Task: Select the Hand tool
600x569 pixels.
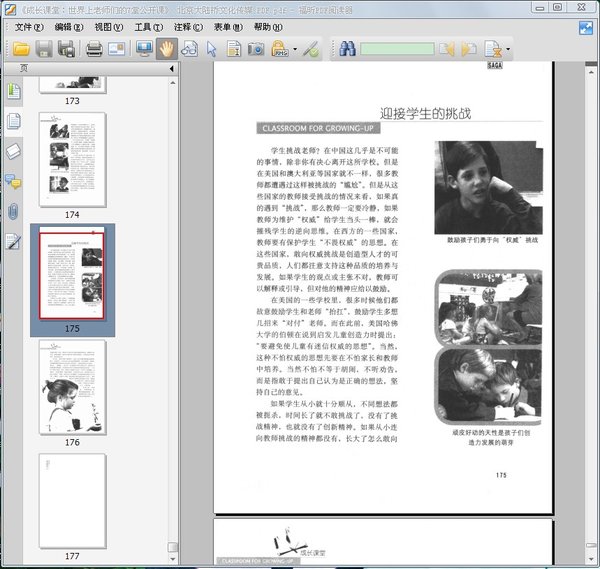Action: [165, 48]
